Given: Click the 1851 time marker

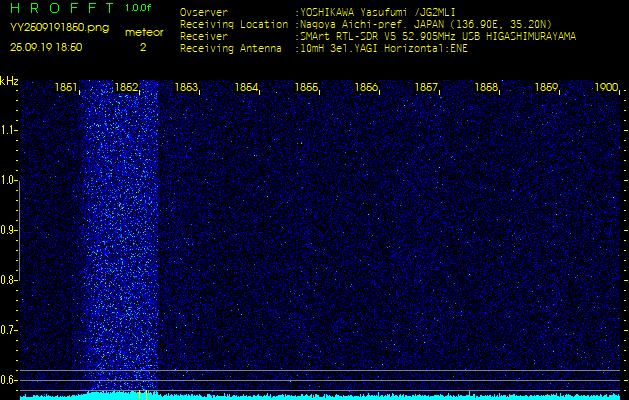Looking at the screenshot, I should pos(66,88).
